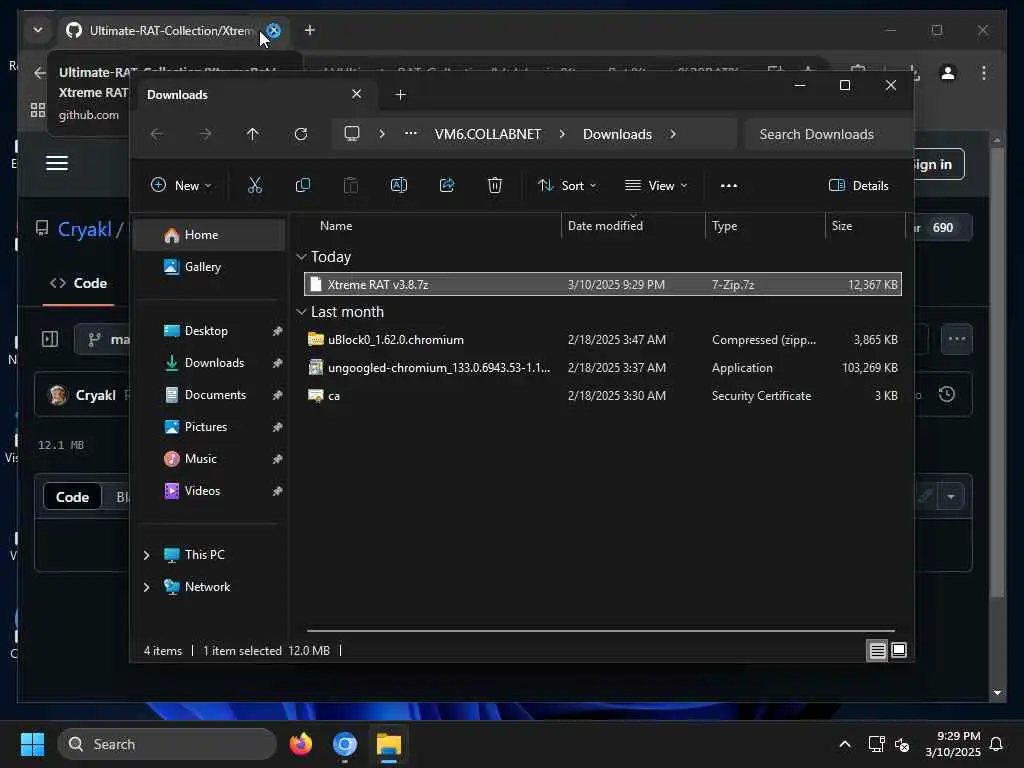Screen dimensions: 1024x768
Task: Open the See more ellipsis menu
Action: (x=729, y=185)
